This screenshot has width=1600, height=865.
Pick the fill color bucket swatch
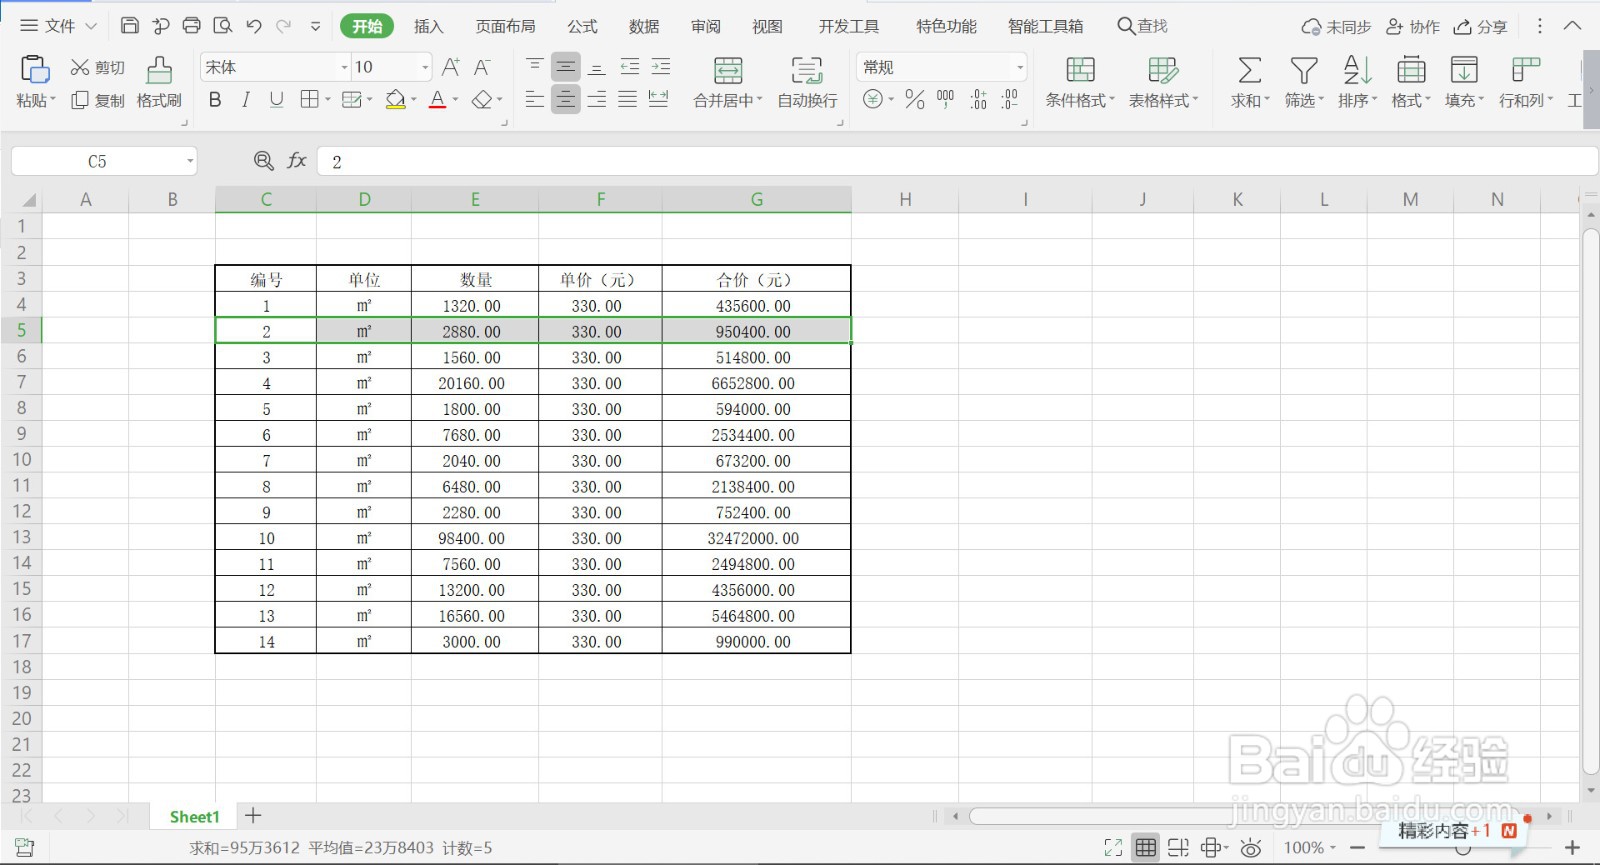pos(395,99)
